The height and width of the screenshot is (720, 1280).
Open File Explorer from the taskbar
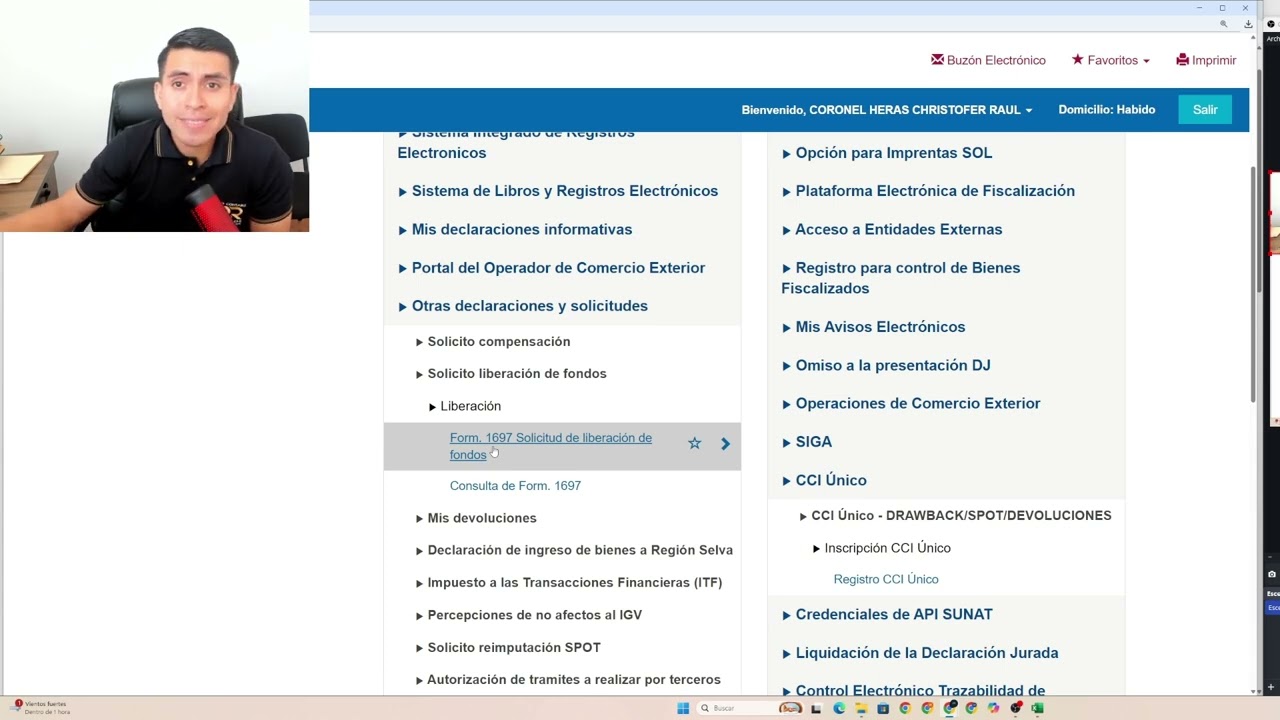(861, 708)
